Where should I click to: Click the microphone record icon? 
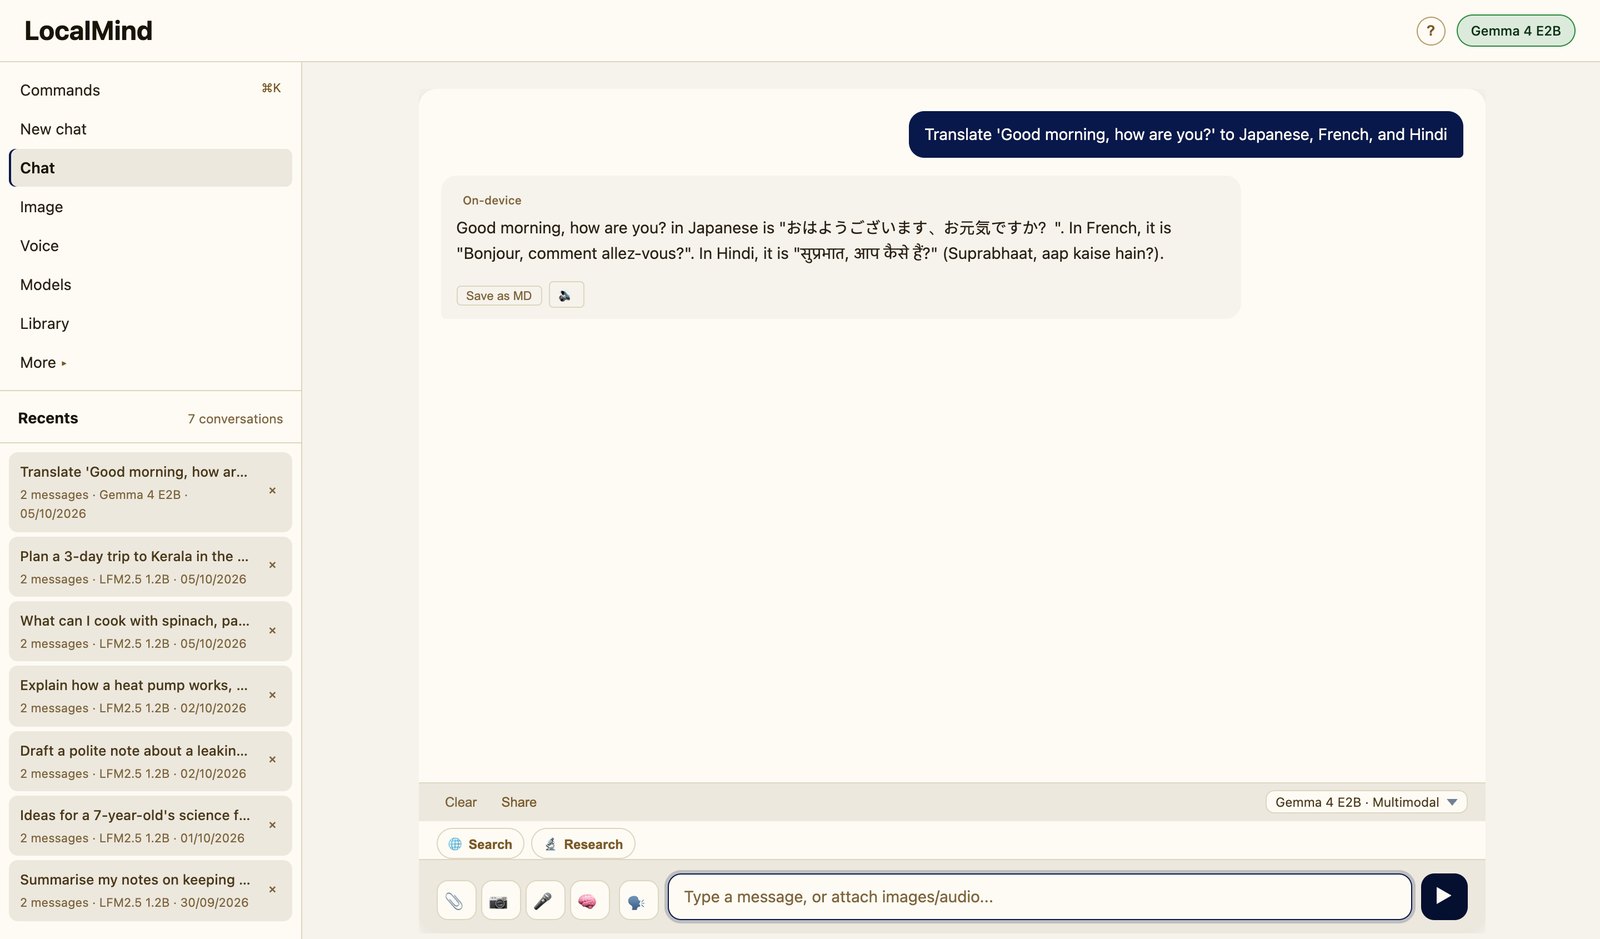click(x=545, y=900)
